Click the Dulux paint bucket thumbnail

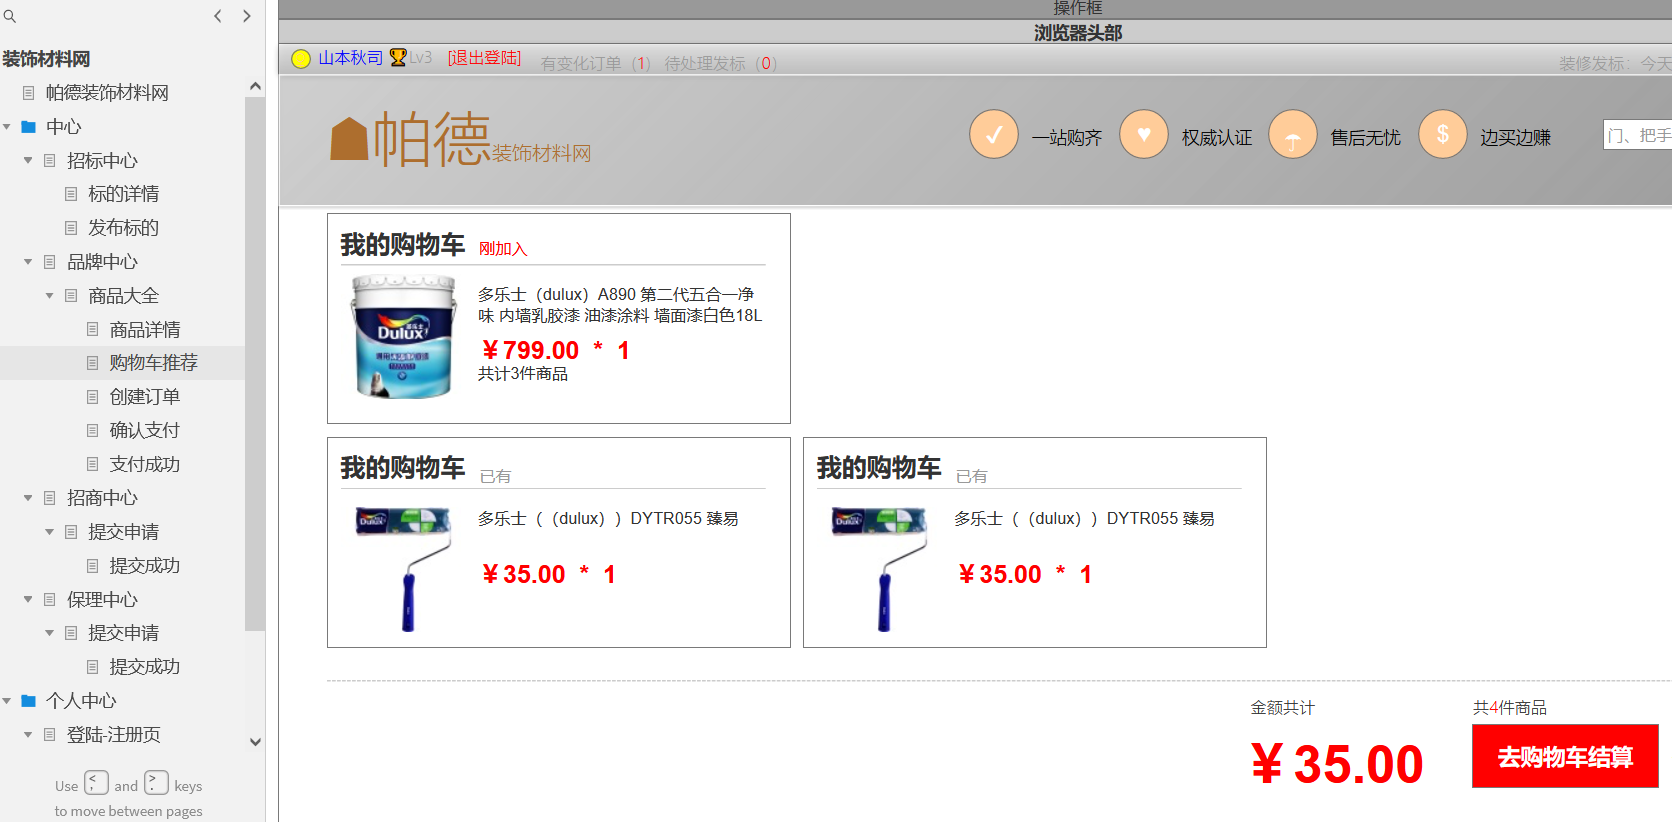[x=404, y=337]
